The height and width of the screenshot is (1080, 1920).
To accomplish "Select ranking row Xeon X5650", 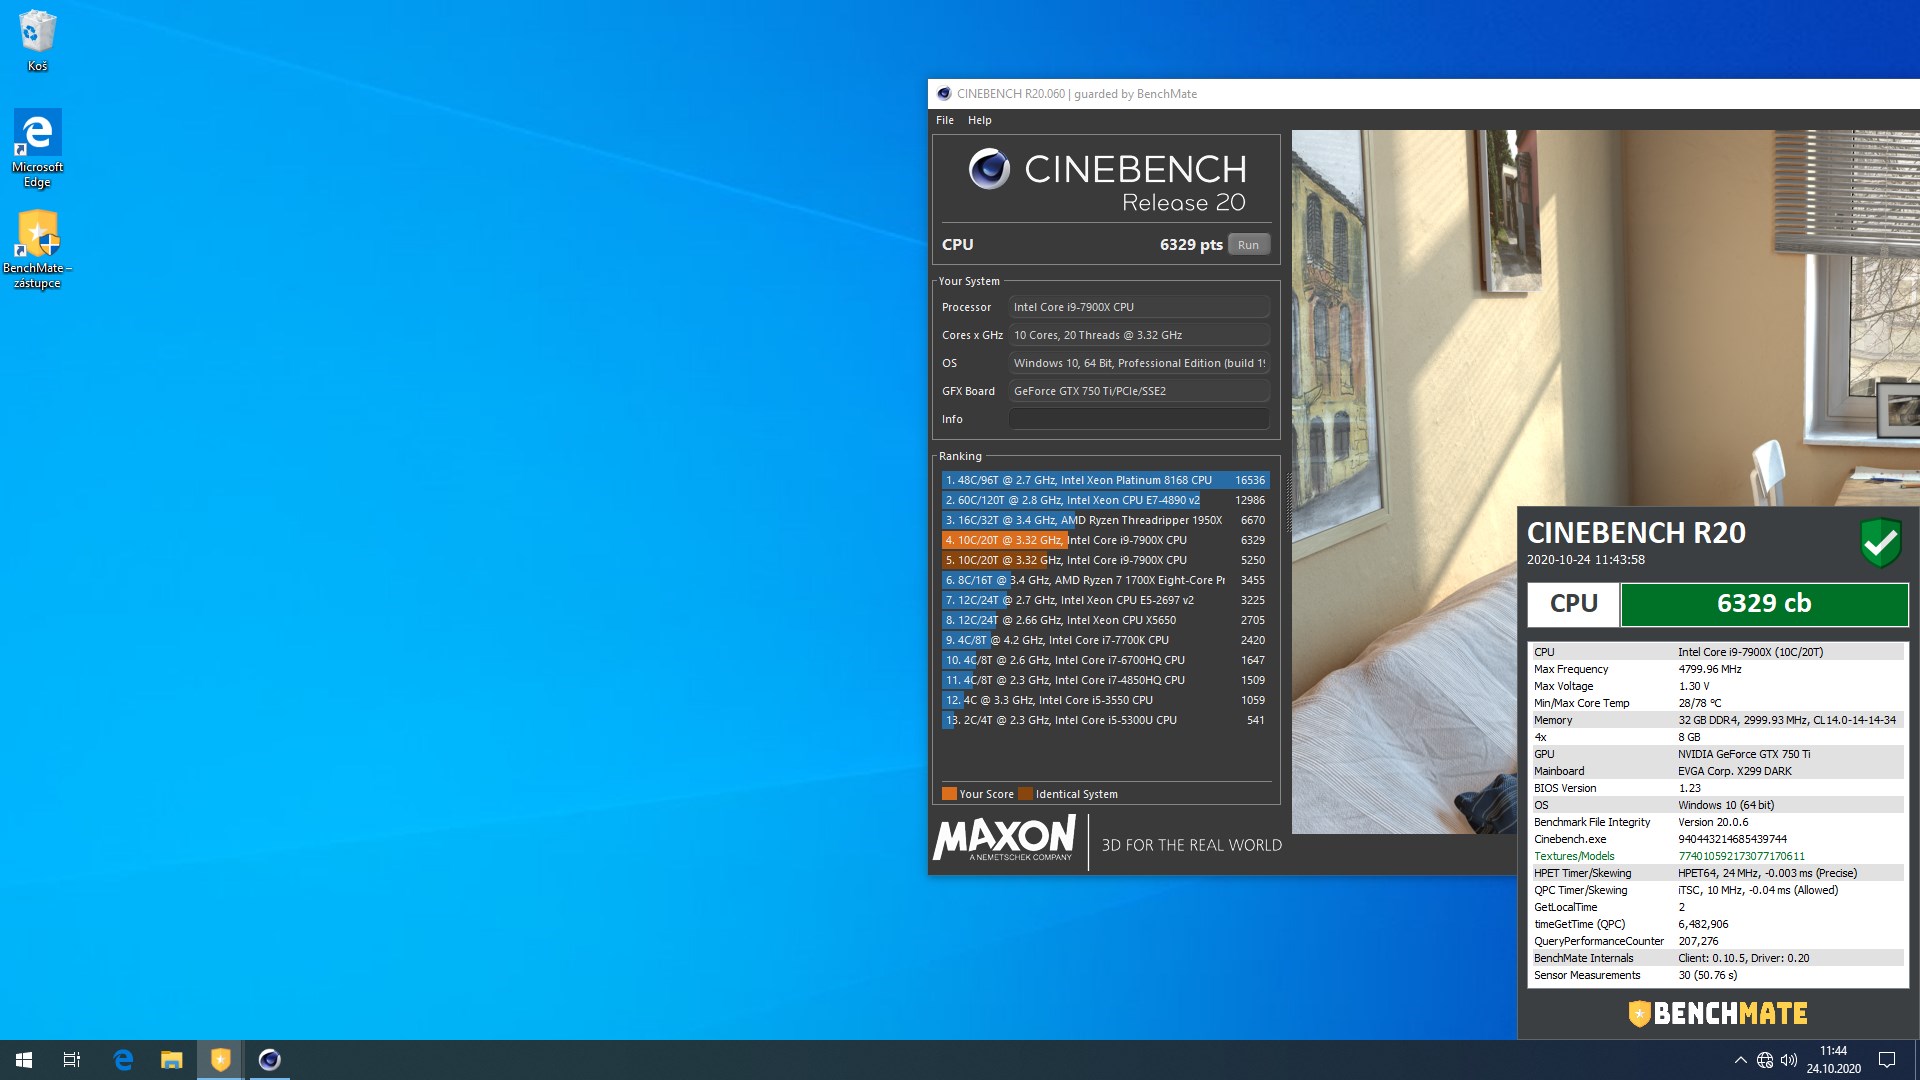I will (1106, 620).
